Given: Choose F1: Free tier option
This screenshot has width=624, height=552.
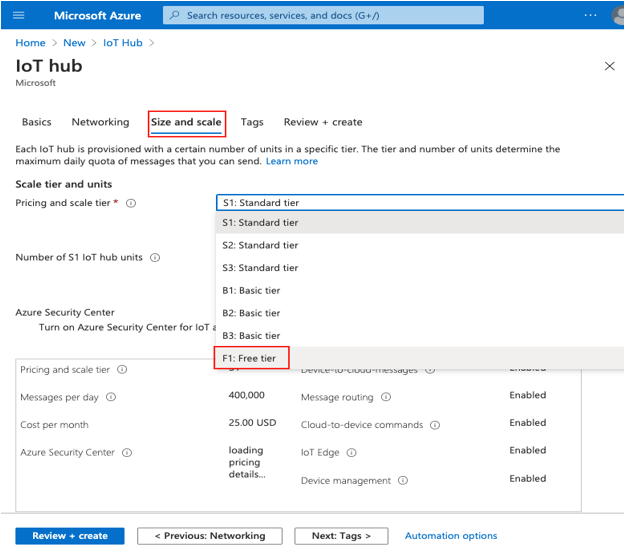Looking at the screenshot, I should [x=420, y=358].
